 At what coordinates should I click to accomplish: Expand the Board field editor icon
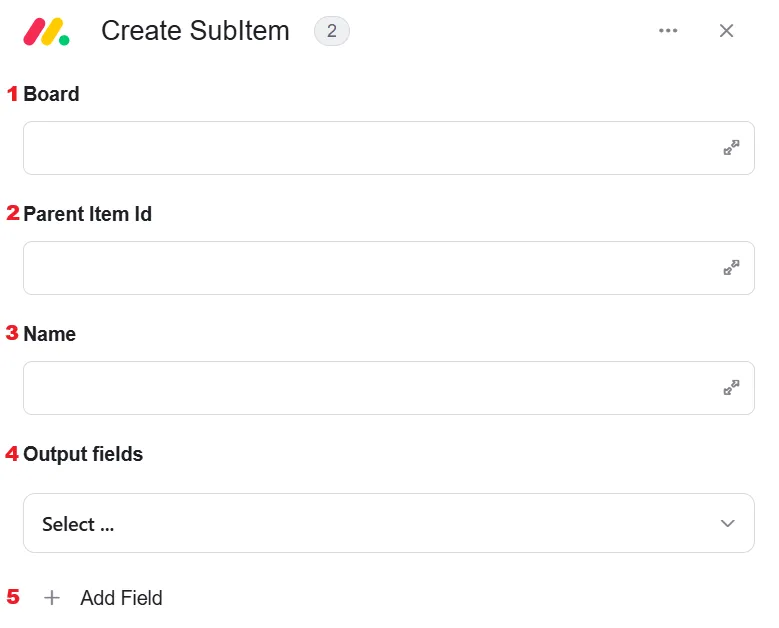click(731, 148)
